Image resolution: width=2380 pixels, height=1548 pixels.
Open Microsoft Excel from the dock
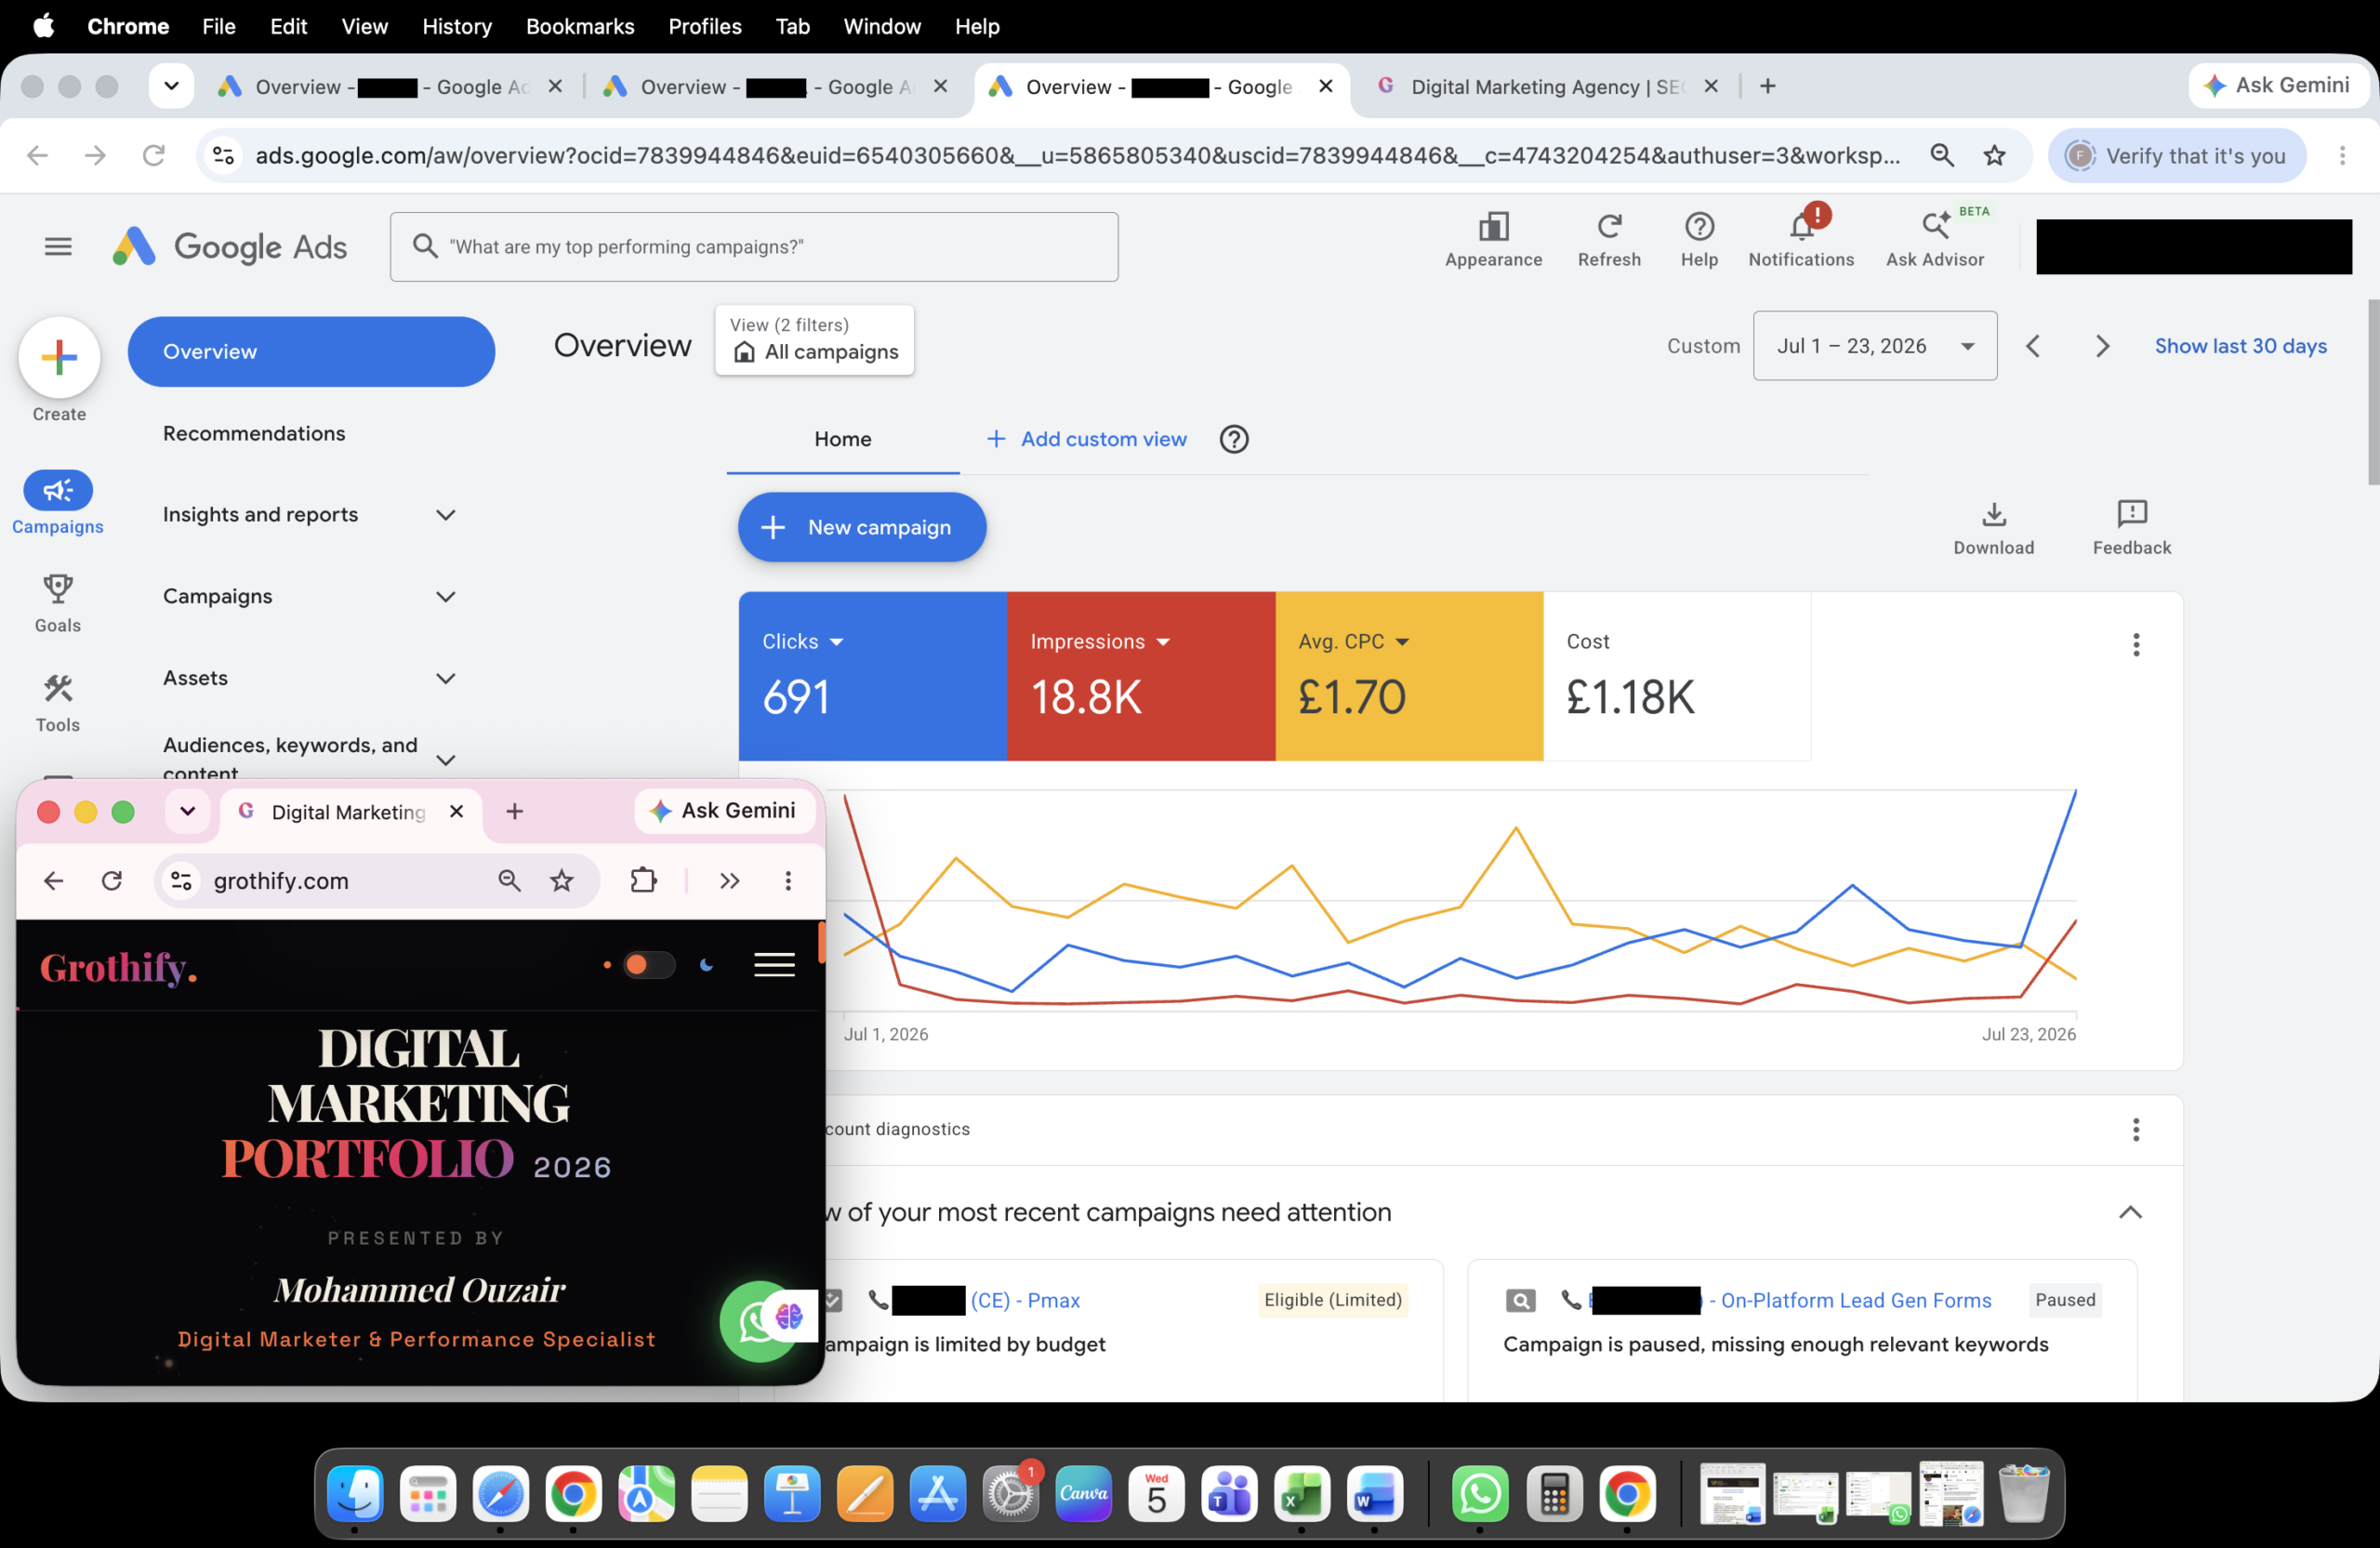[x=1301, y=1494]
